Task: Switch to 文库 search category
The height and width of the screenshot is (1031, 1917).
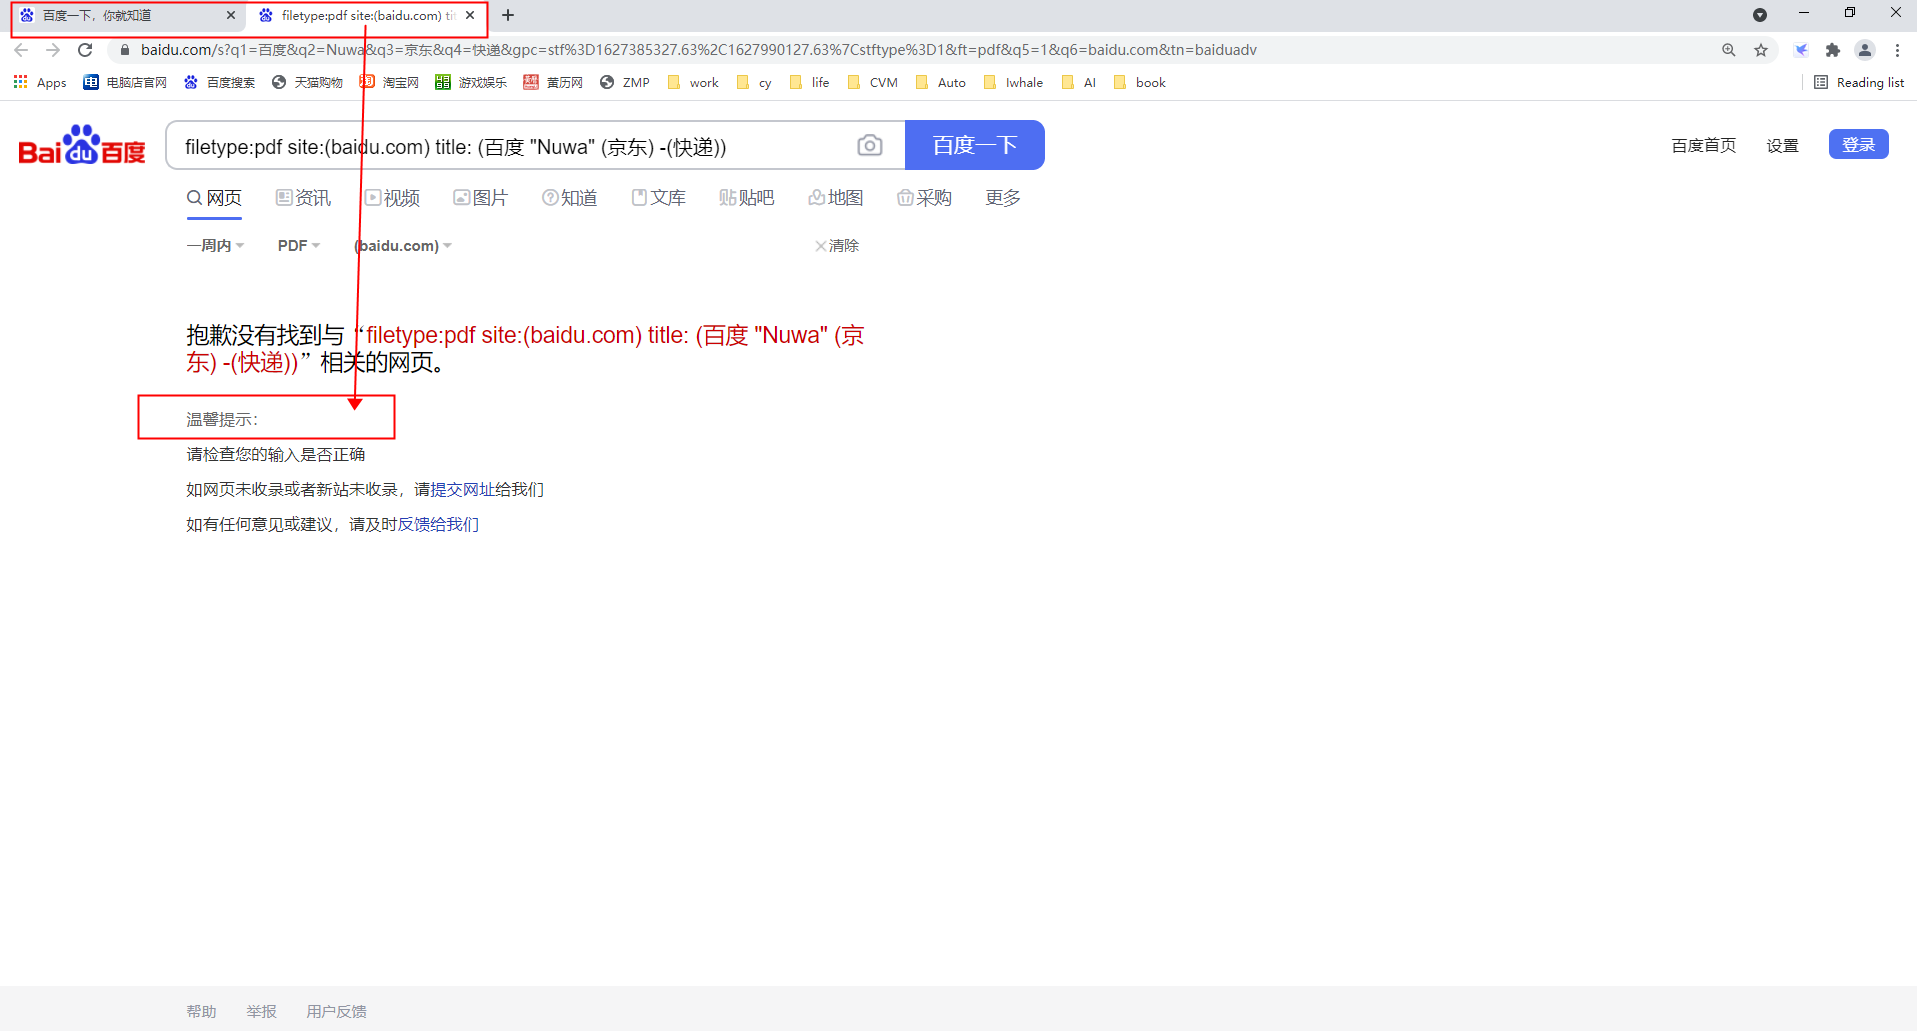Action: pos(659,198)
